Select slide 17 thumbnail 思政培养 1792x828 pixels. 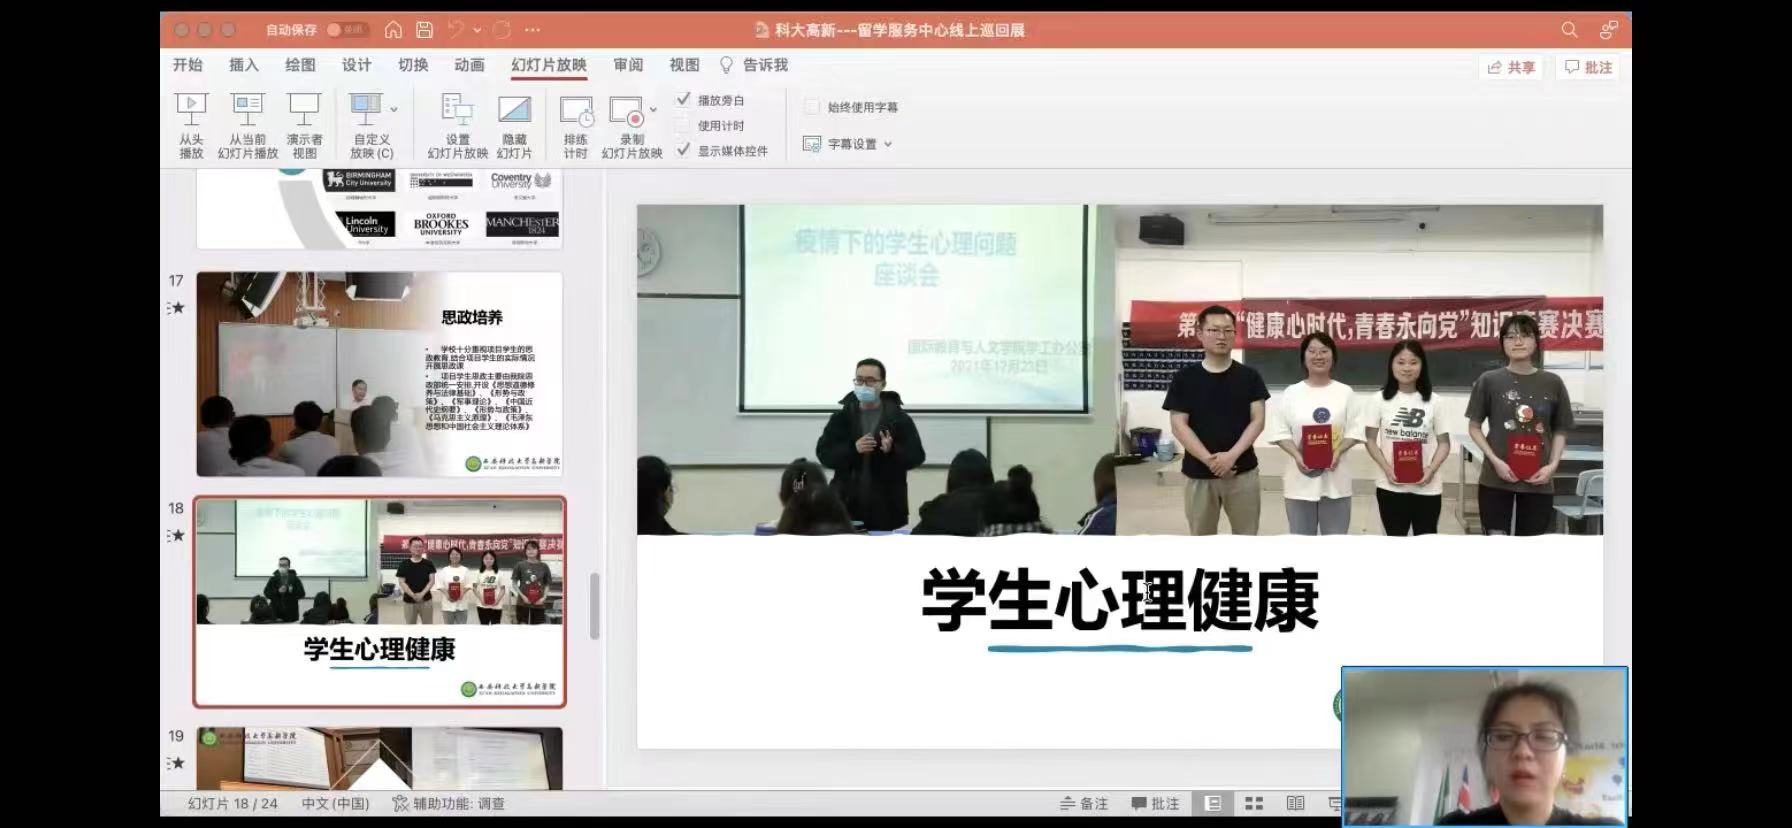379,374
